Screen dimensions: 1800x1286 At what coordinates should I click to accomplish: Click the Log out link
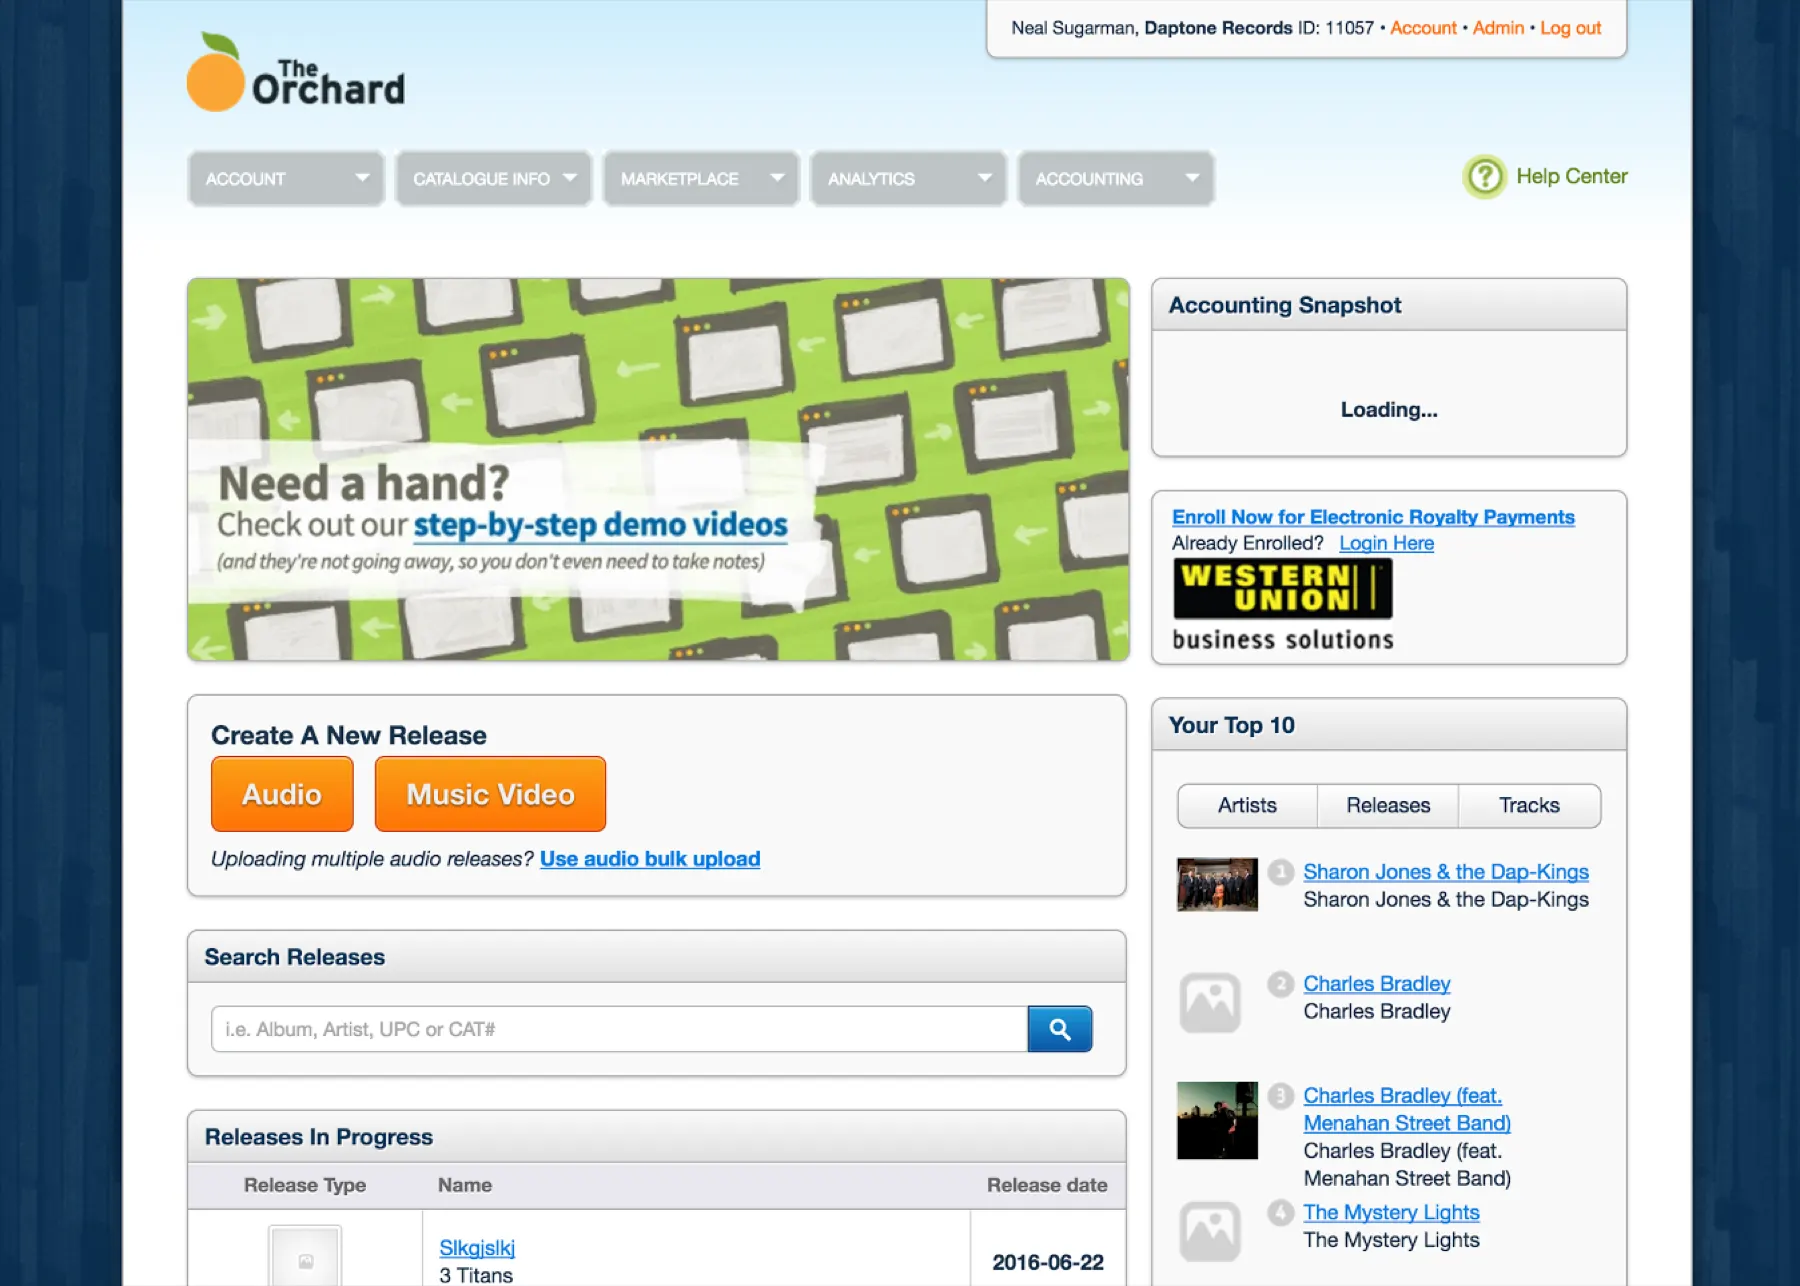1570,28
